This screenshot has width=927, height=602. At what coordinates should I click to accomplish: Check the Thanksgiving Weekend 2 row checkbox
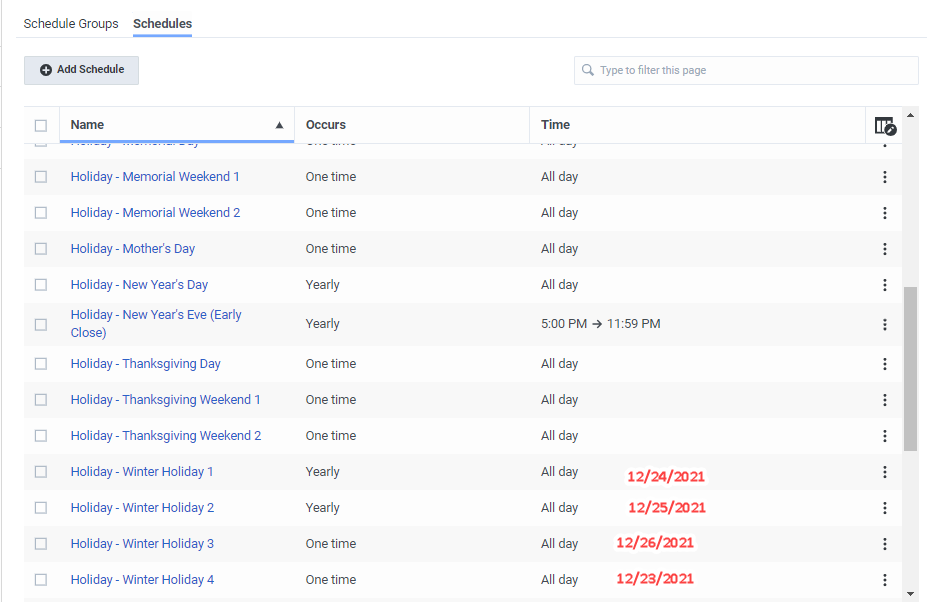[41, 436]
